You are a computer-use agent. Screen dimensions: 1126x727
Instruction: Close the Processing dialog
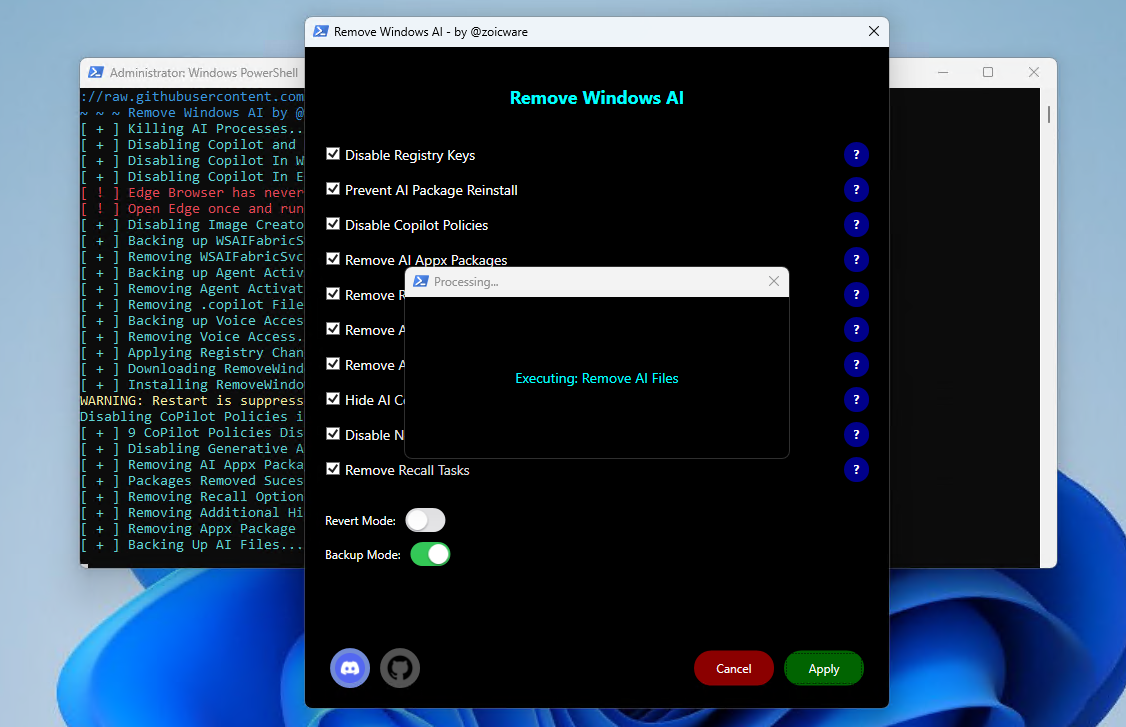[773, 282]
